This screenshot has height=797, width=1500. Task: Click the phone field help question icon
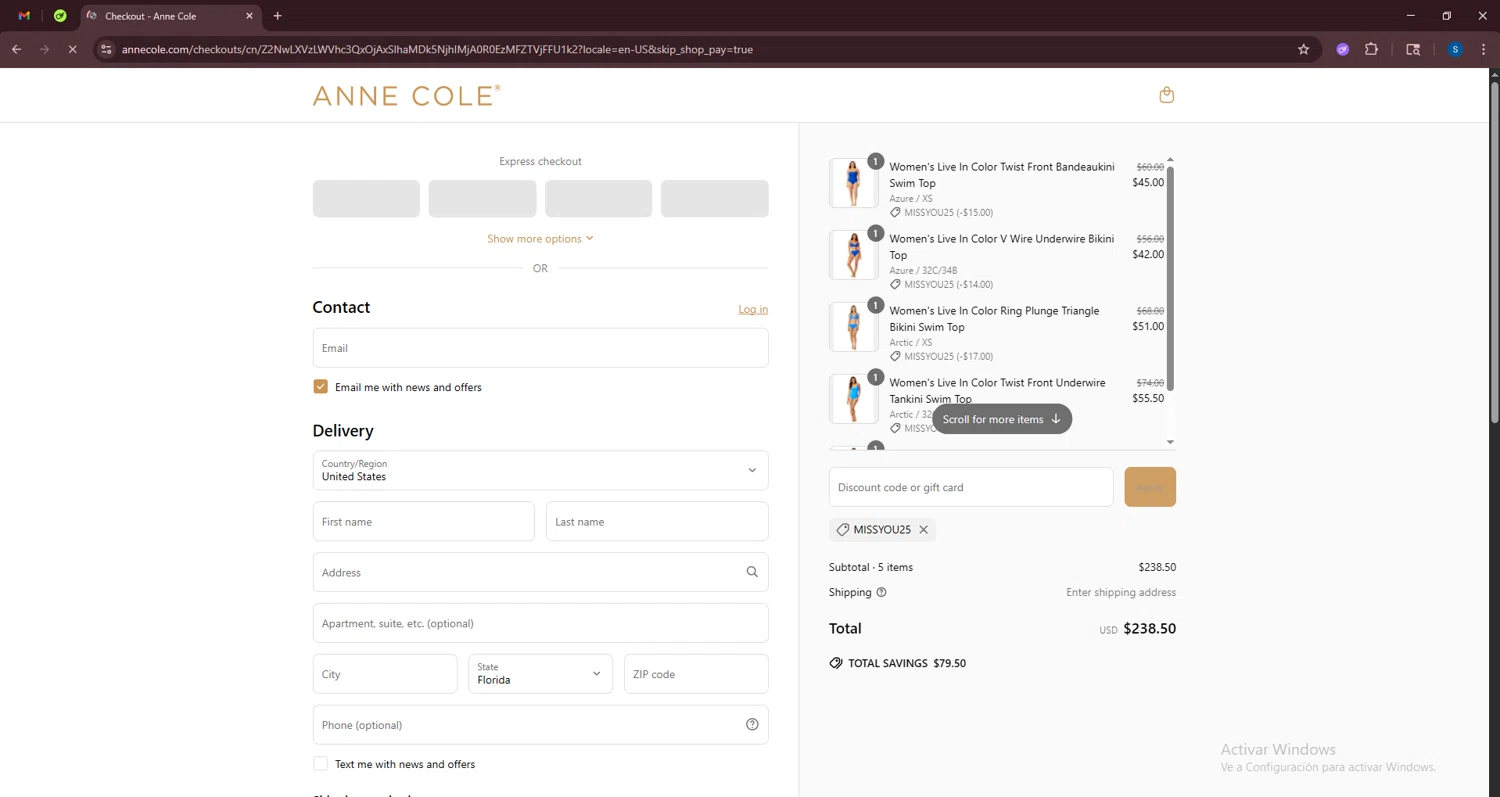tap(752, 725)
